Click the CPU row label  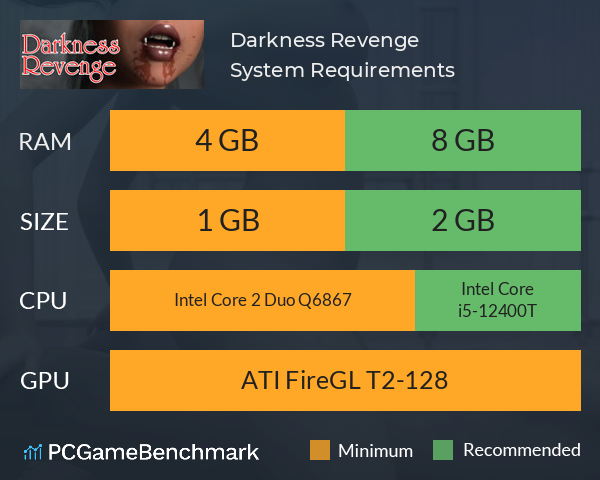coord(43,301)
